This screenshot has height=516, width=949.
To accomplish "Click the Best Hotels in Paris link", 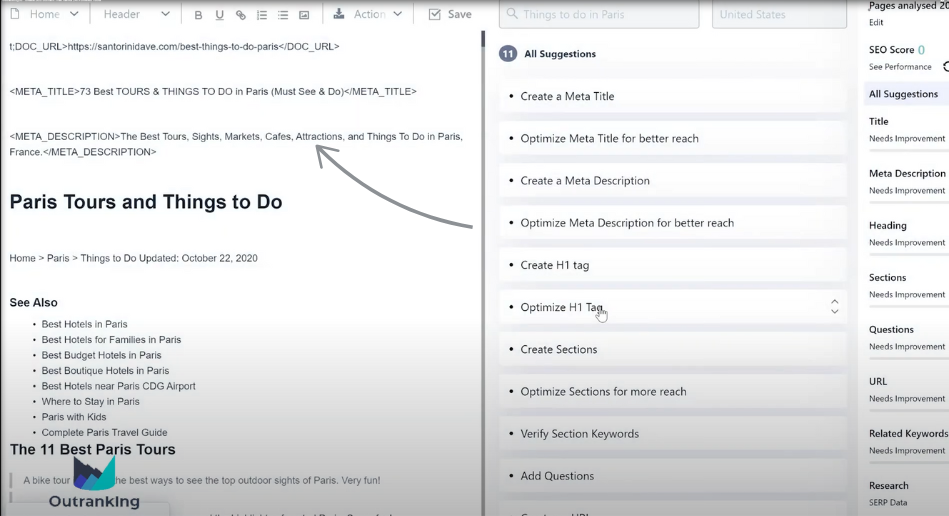I will click(84, 324).
